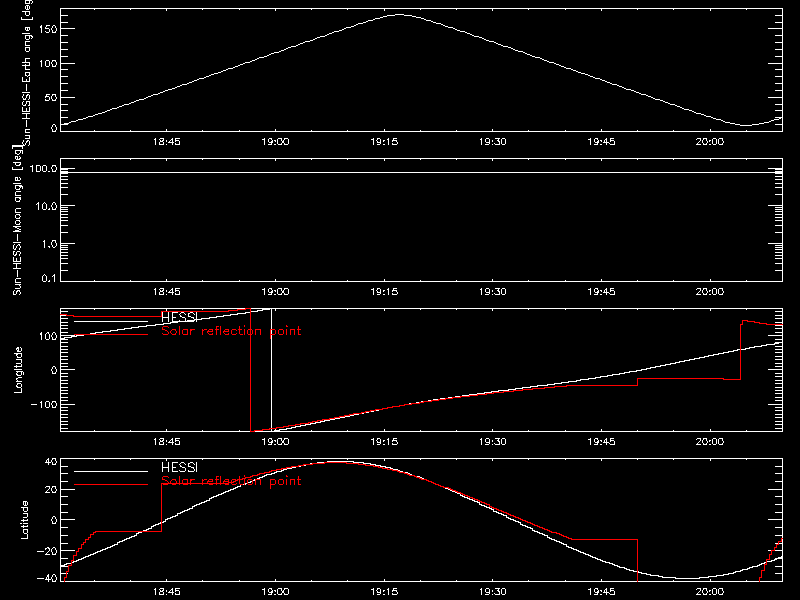
Task: Select tick -100 on the Longitude axis
Action: tap(44, 404)
